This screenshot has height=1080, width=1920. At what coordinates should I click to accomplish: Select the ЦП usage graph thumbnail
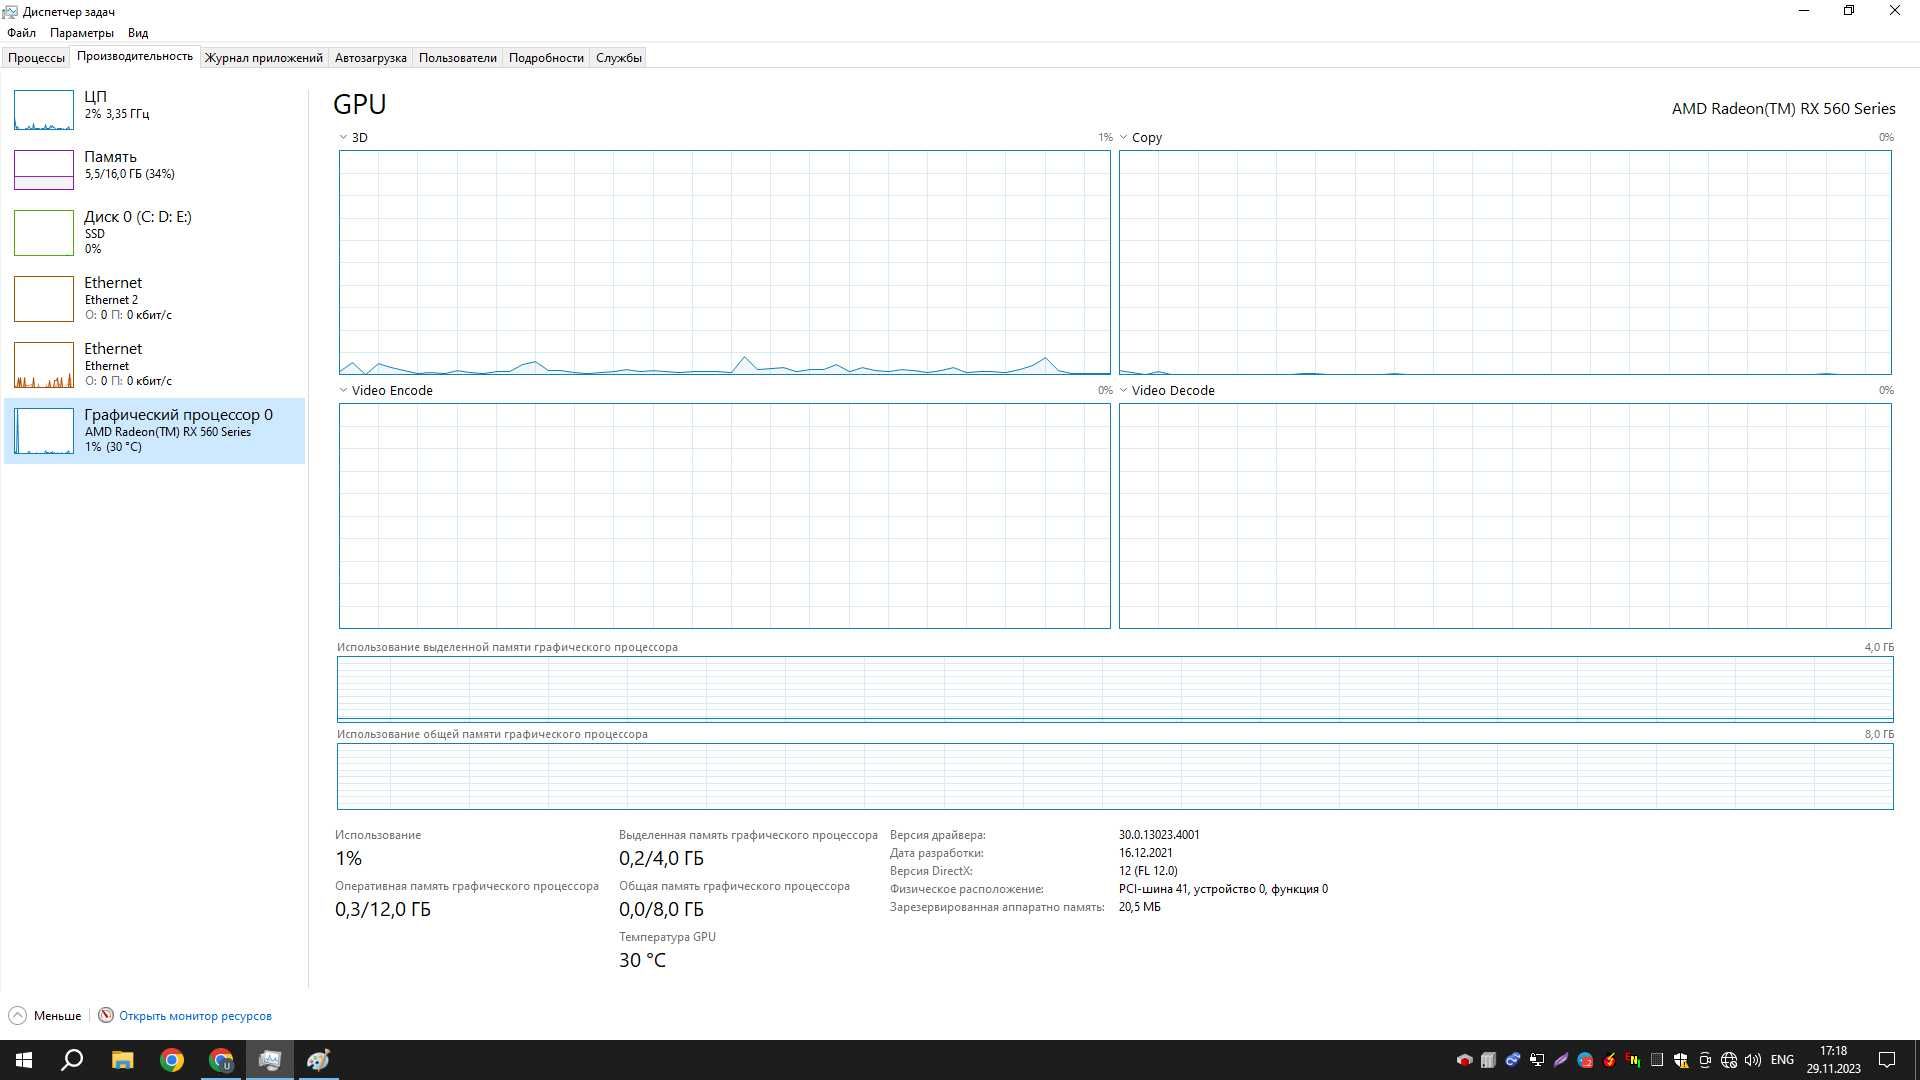click(x=44, y=110)
